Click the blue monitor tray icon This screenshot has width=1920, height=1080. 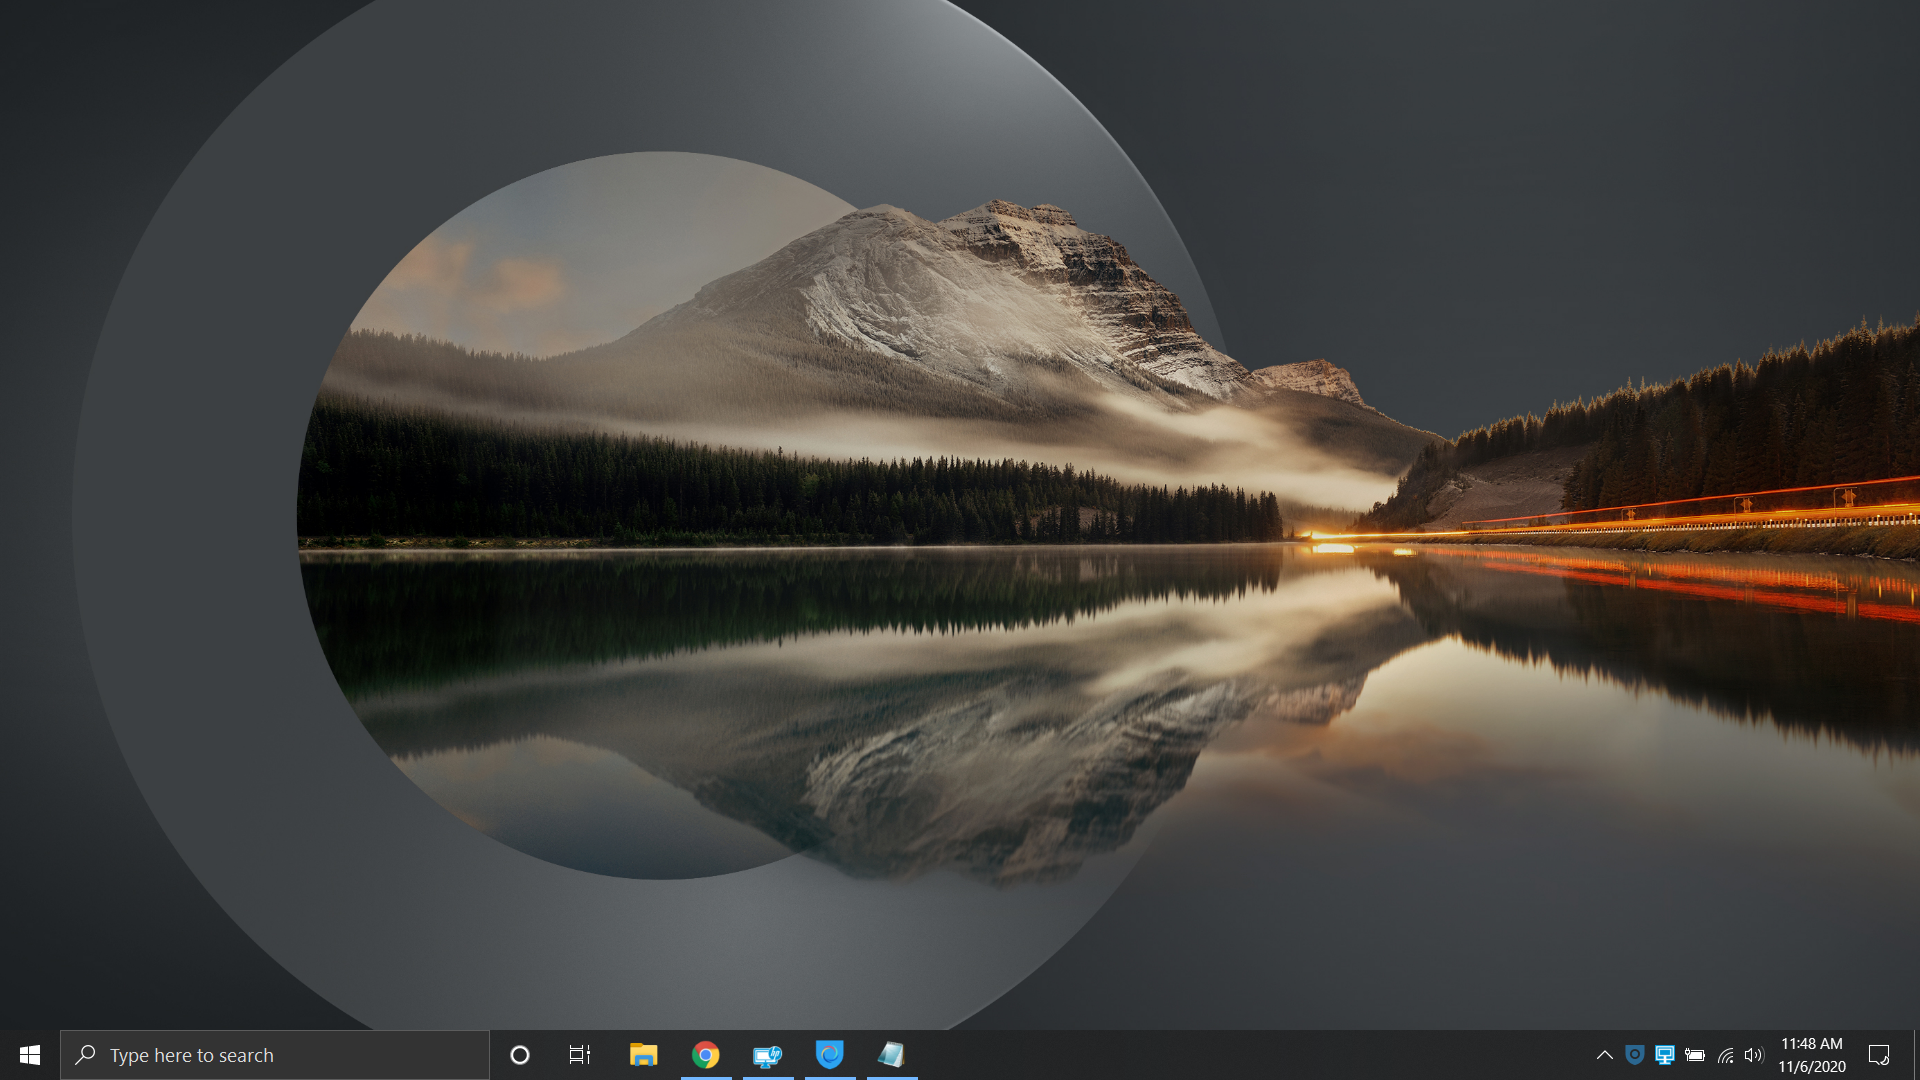pyautogui.click(x=1665, y=1055)
